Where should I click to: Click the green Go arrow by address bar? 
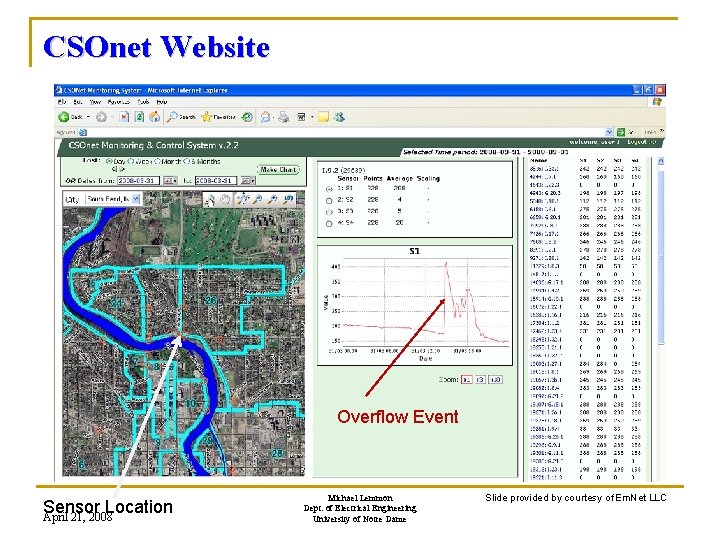pos(621,132)
